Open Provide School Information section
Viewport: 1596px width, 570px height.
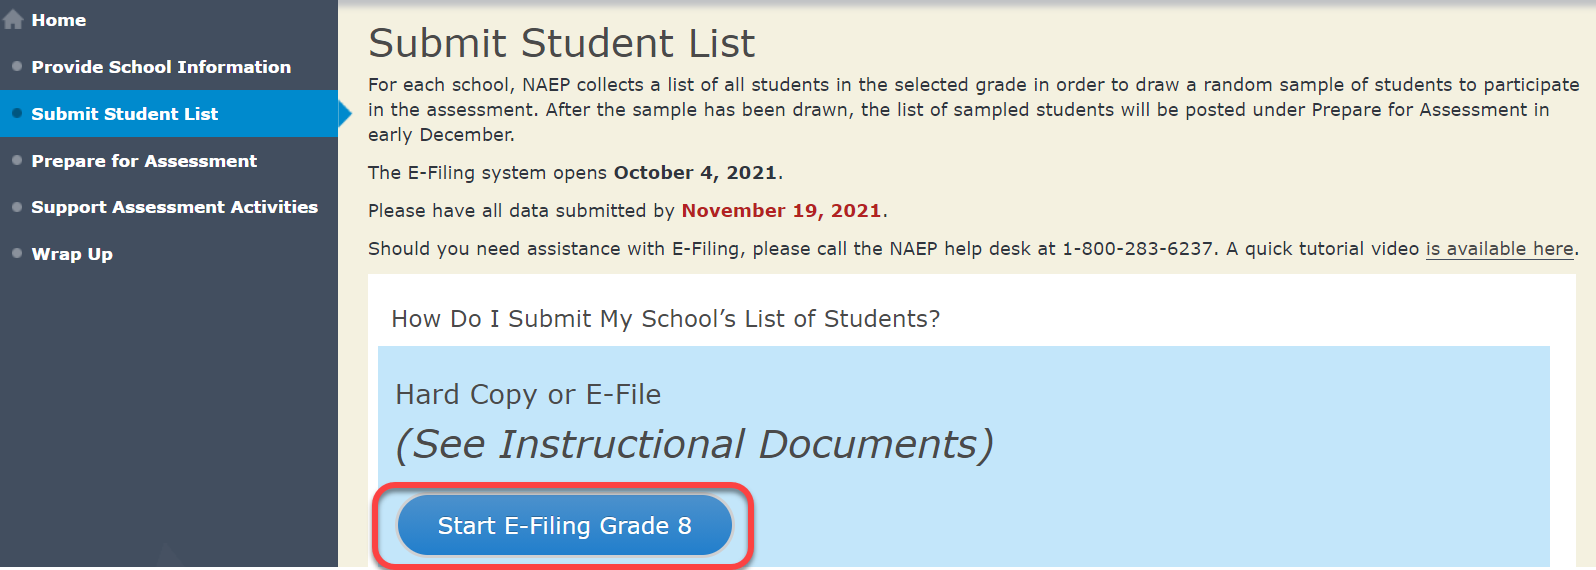161,67
